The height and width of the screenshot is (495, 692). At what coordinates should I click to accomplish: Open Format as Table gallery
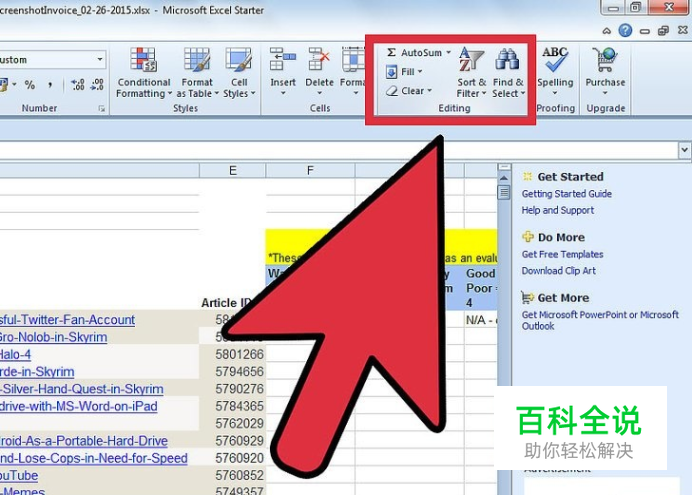197,73
